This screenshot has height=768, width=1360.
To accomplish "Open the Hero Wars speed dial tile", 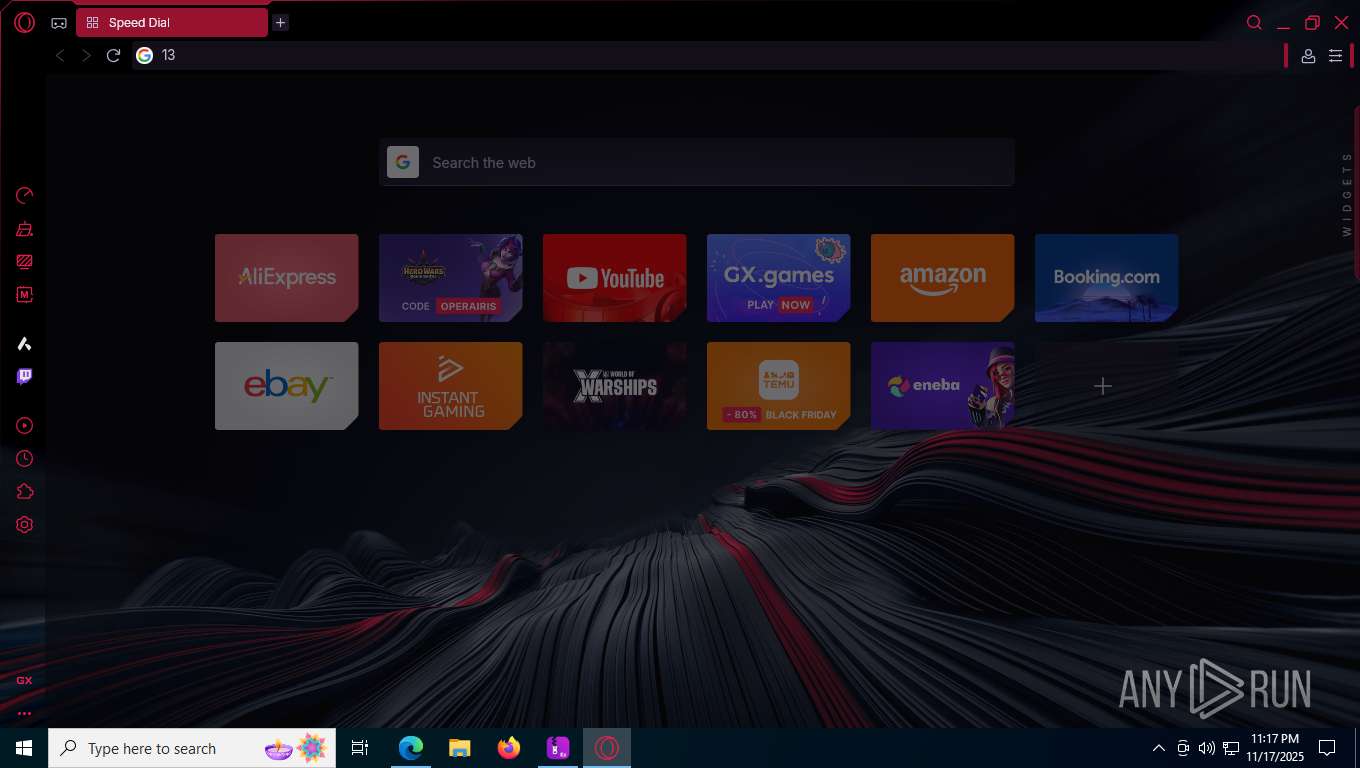I will pyautogui.click(x=450, y=278).
